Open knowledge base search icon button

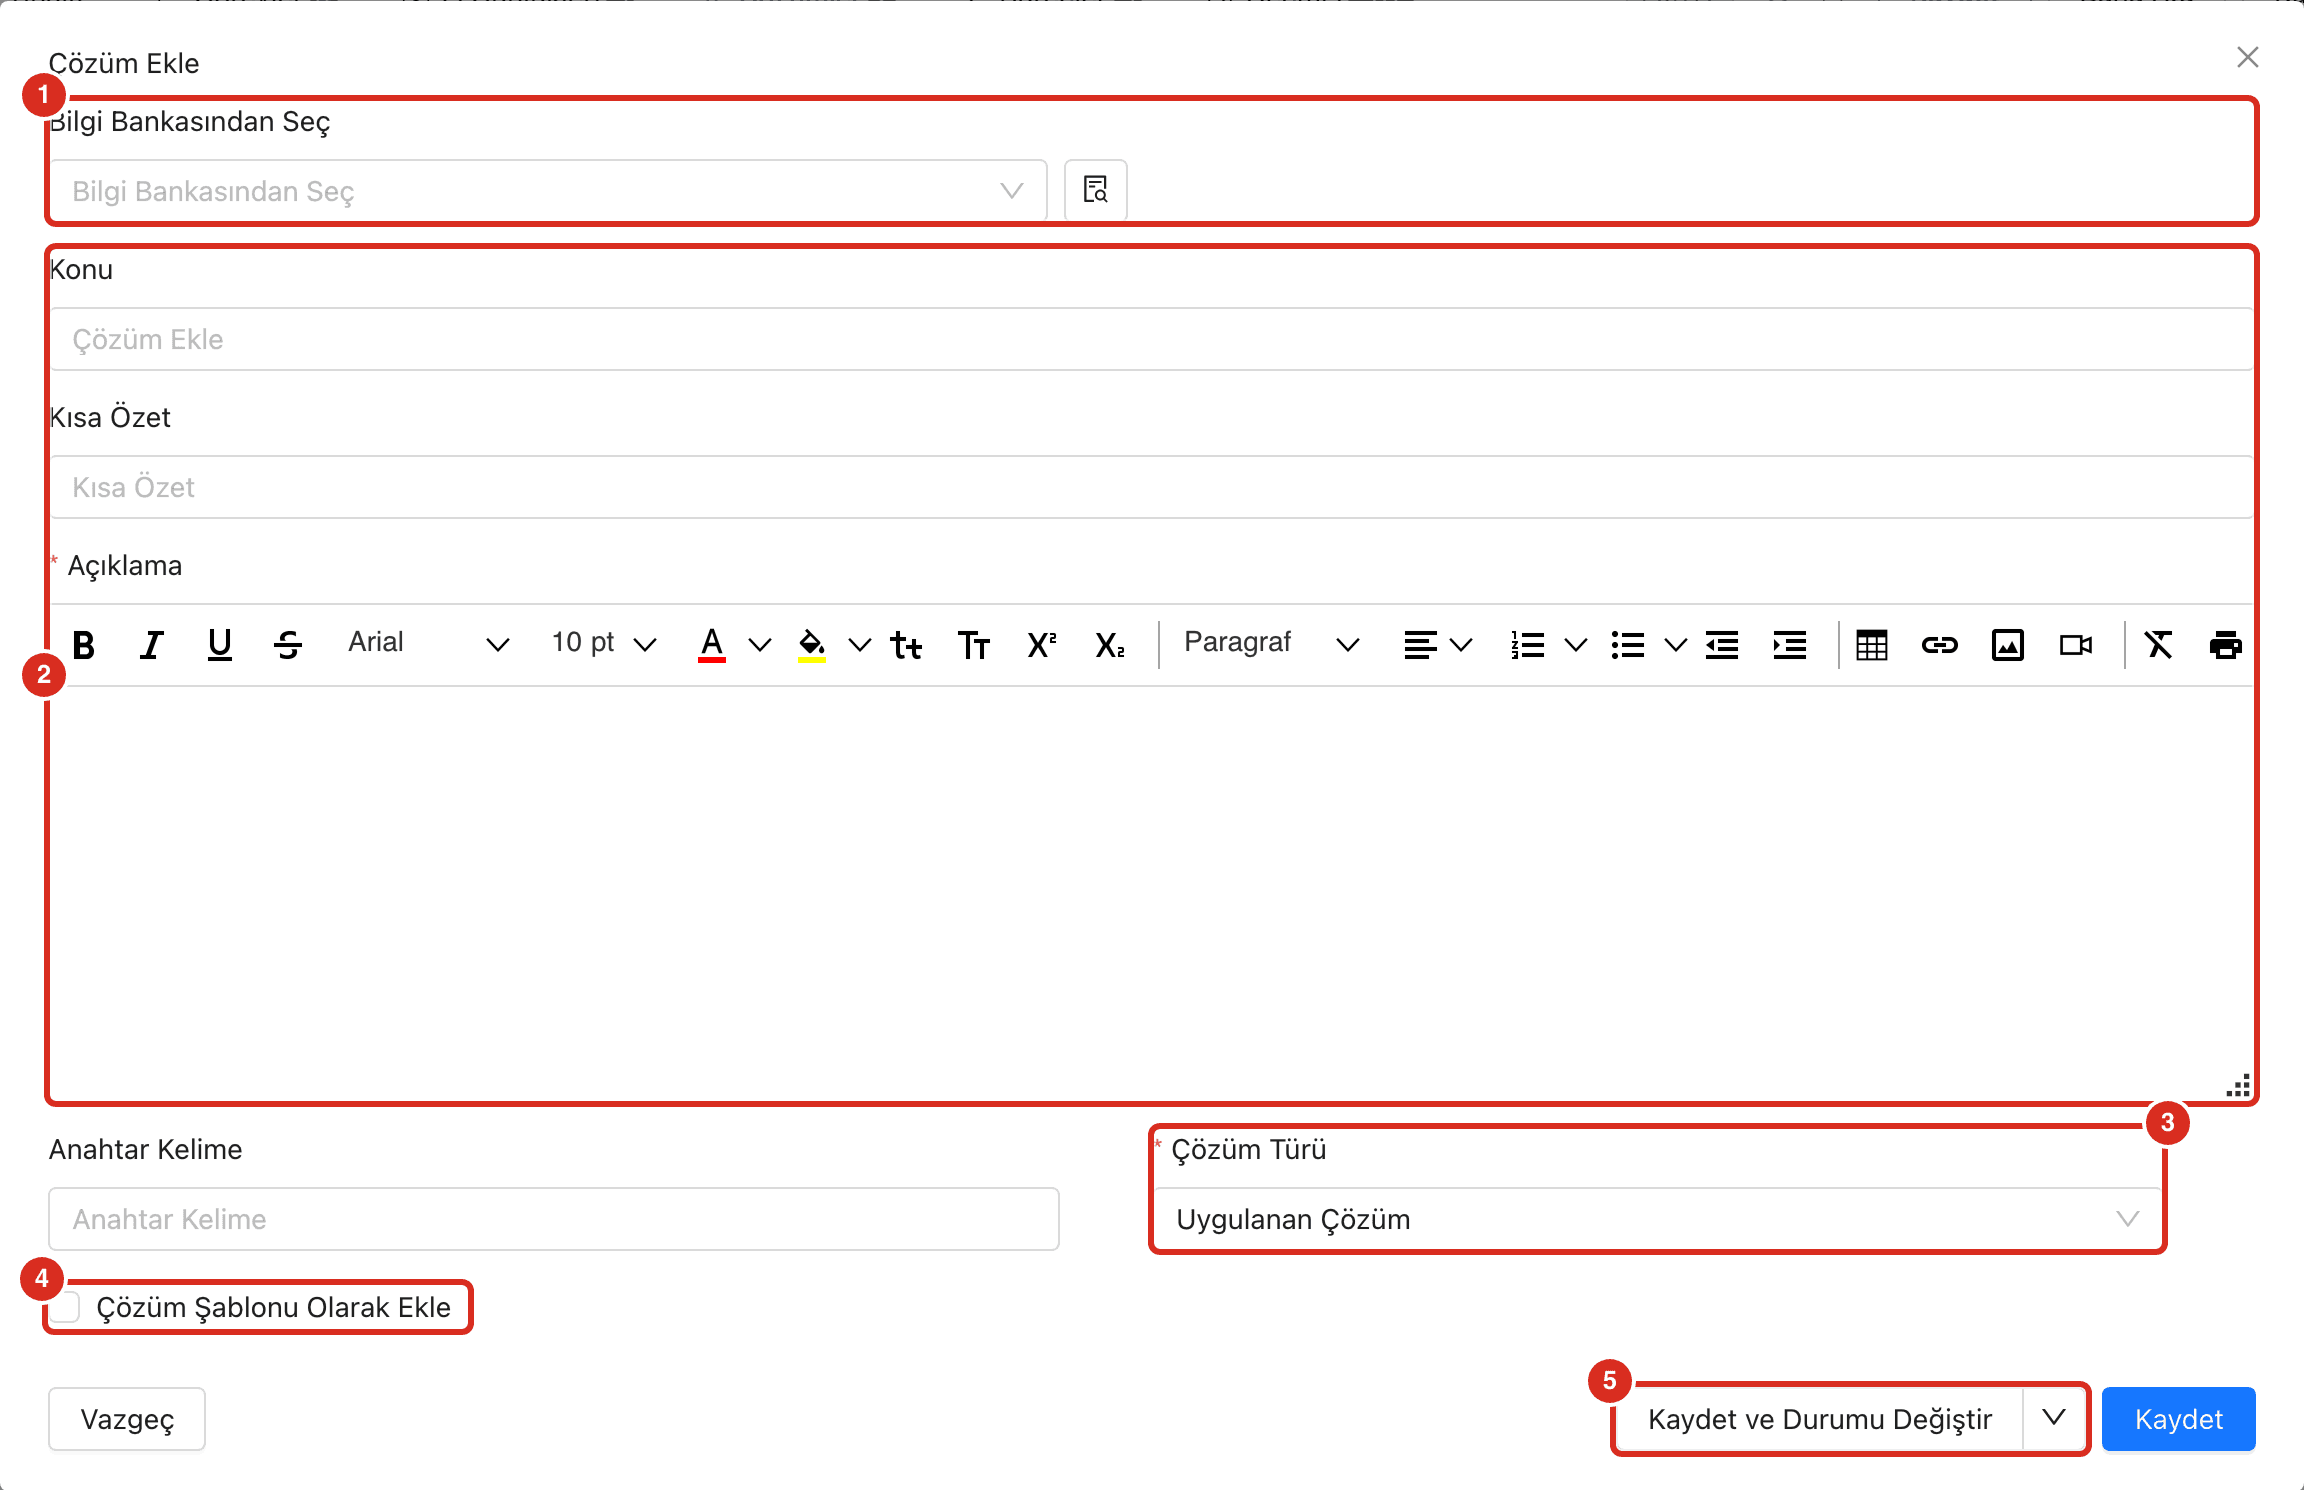pos(1096,190)
